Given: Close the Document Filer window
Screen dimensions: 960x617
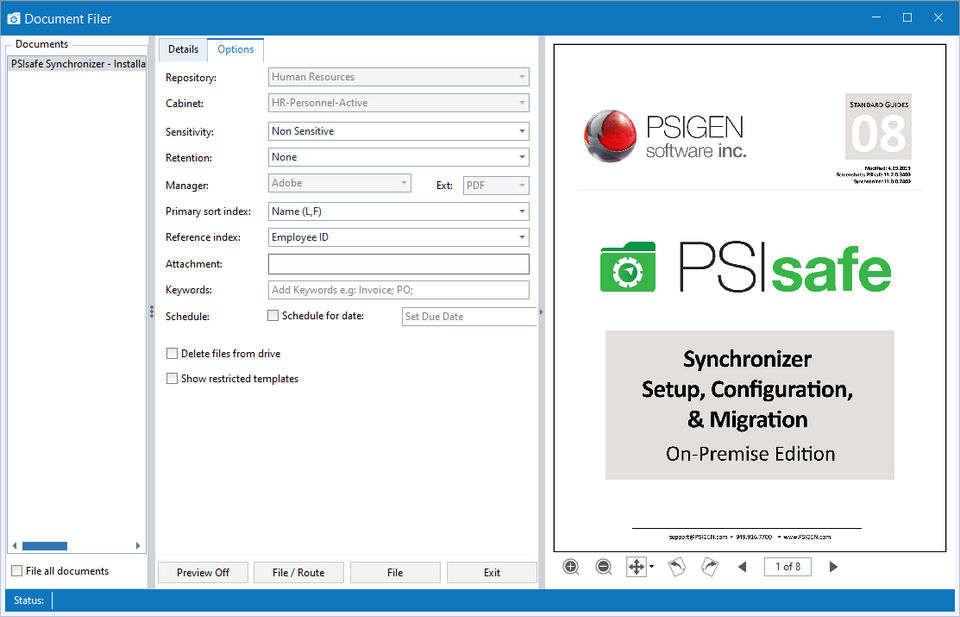Looking at the screenshot, I should point(938,18).
